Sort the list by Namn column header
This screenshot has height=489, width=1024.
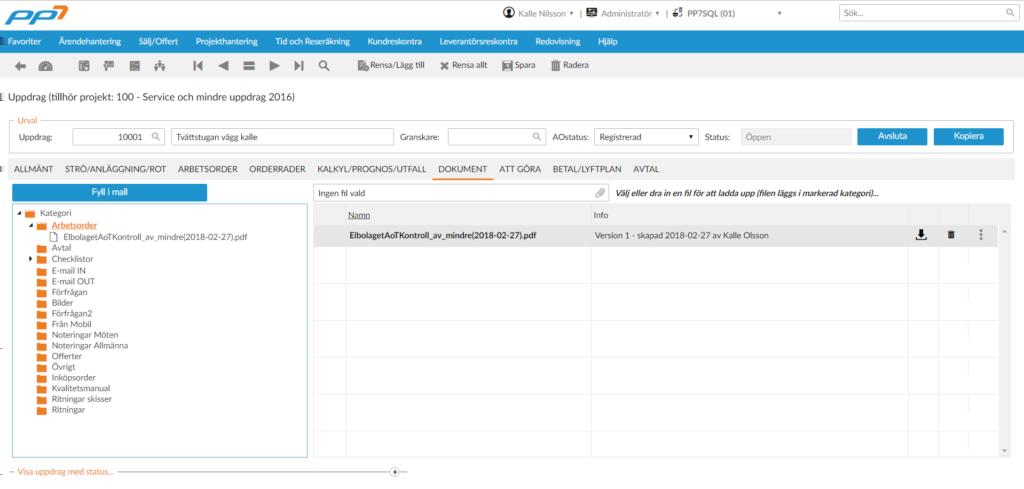[359, 215]
